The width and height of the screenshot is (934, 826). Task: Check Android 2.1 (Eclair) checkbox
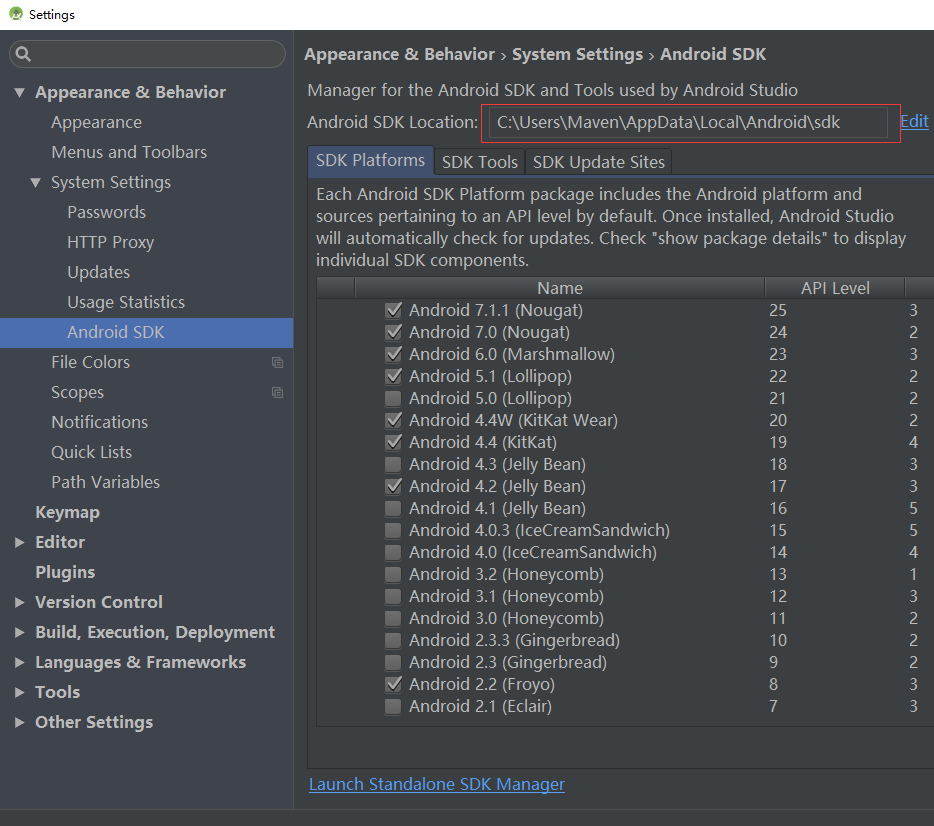(393, 707)
